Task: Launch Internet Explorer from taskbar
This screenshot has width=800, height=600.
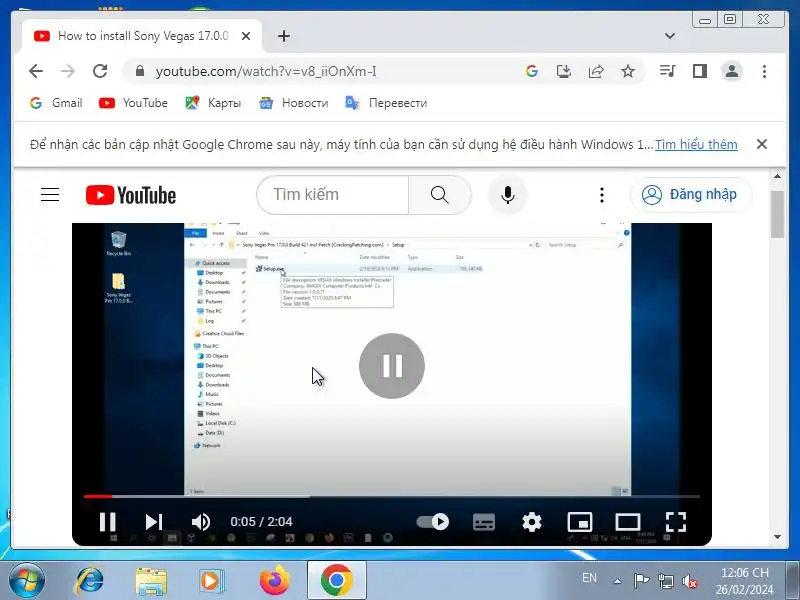Action: tap(90, 581)
